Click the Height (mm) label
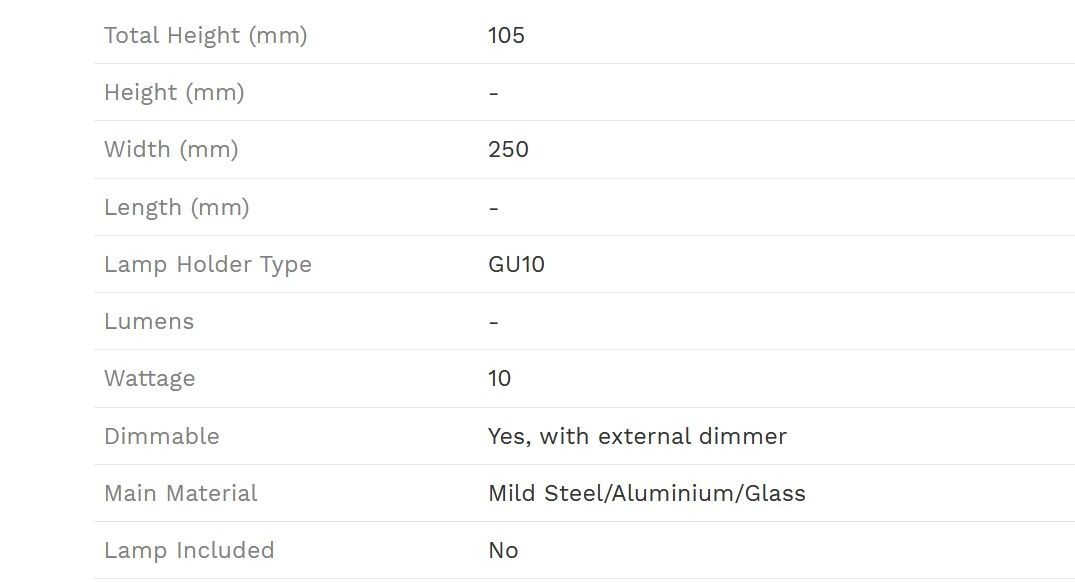 click(174, 93)
